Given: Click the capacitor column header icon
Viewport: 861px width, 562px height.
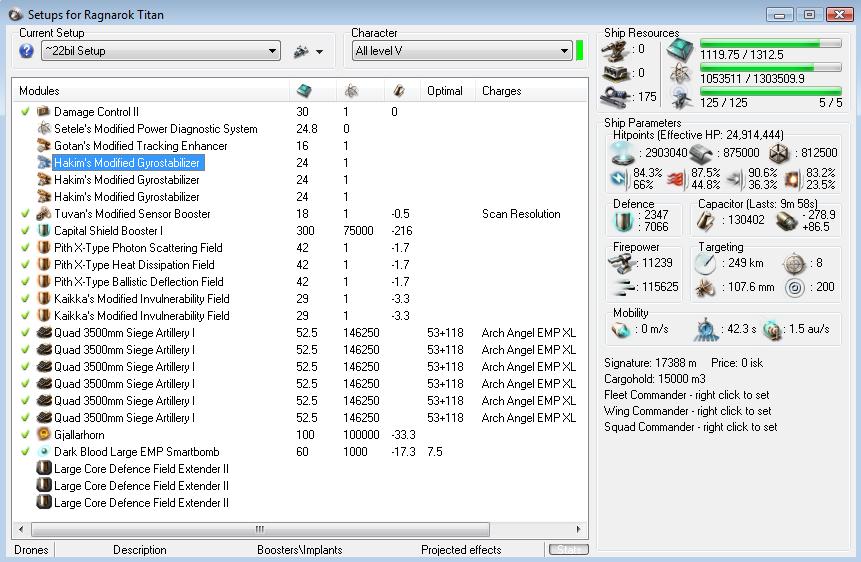Looking at the screenshot, I should (x=400, y=90).
